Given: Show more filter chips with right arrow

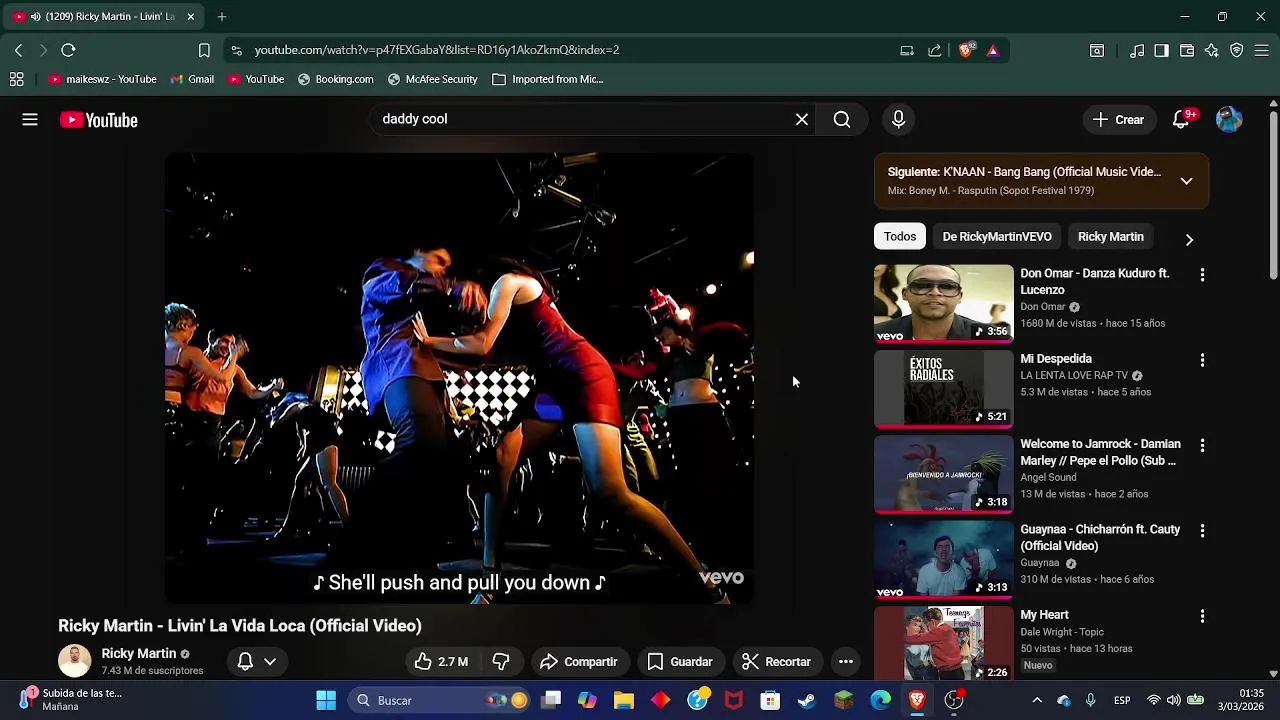Looking at the screenshot, I should point(1189,239).
